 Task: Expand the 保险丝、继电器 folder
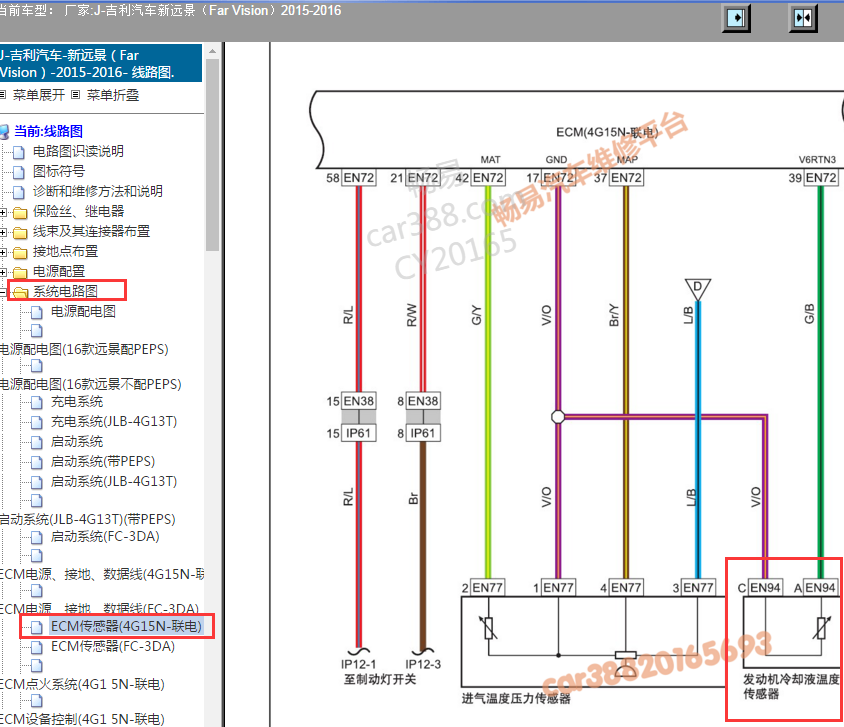pos(3,213)
